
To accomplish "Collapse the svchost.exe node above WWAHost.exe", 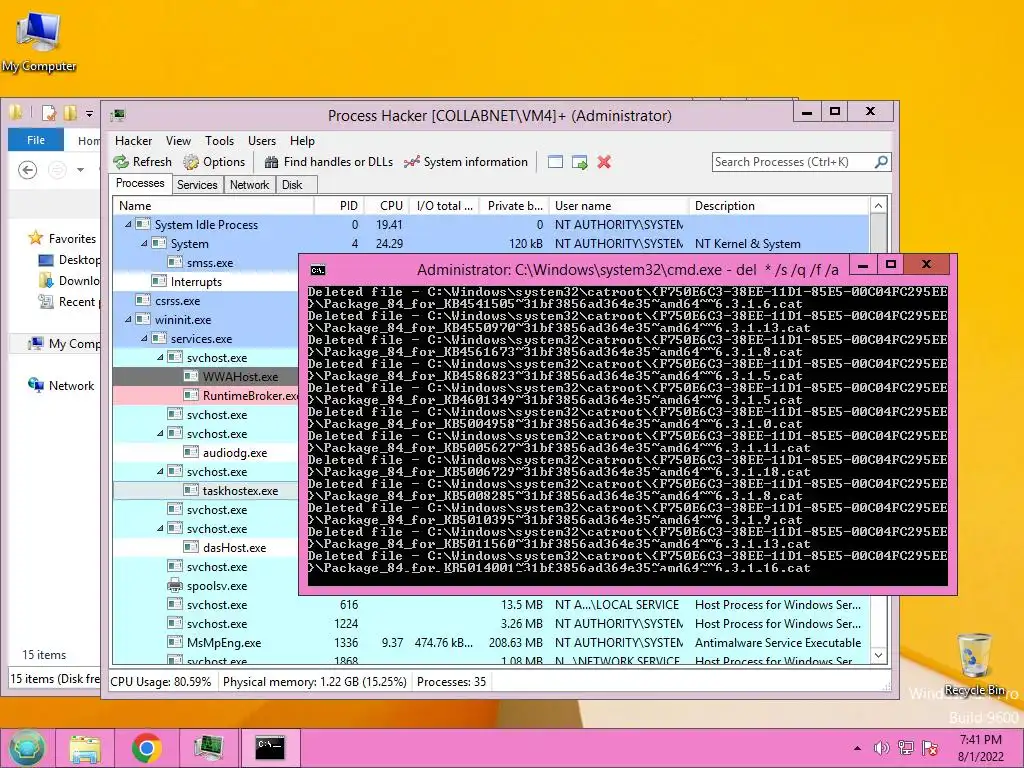I will pyautogui.click(x=160, y=358).
